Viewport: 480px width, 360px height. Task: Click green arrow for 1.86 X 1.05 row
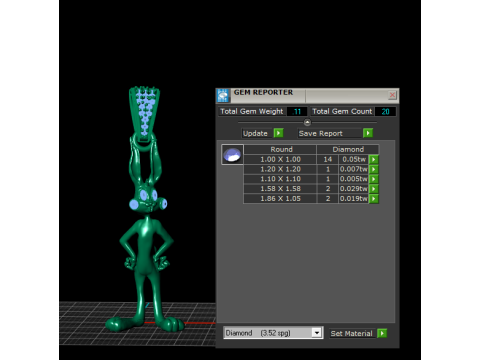(x=374, y=199)
